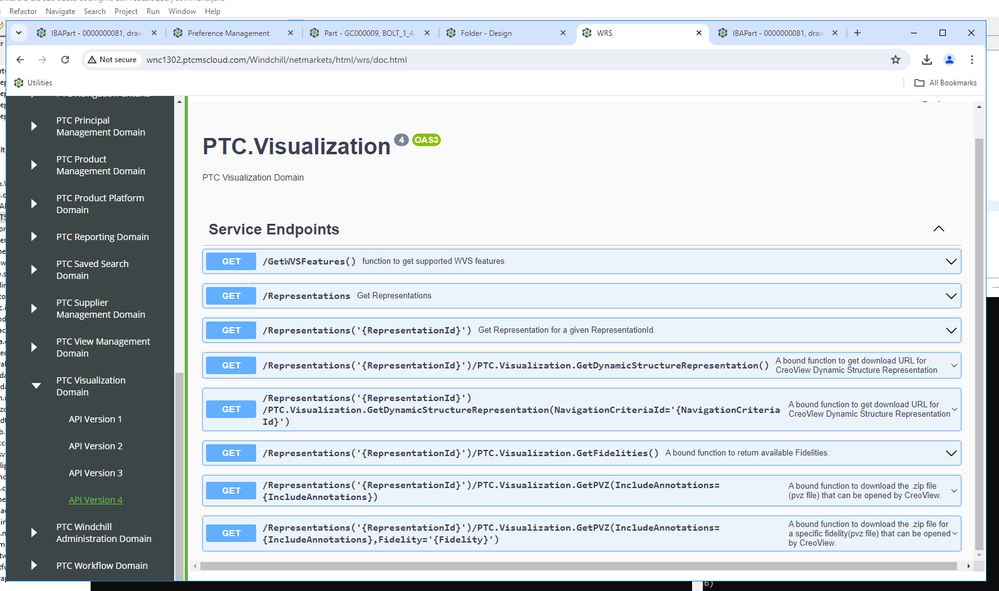This screenshot has height=591, width=999.
Task: Close the Folder - Design tab
Action: point(563,33)
